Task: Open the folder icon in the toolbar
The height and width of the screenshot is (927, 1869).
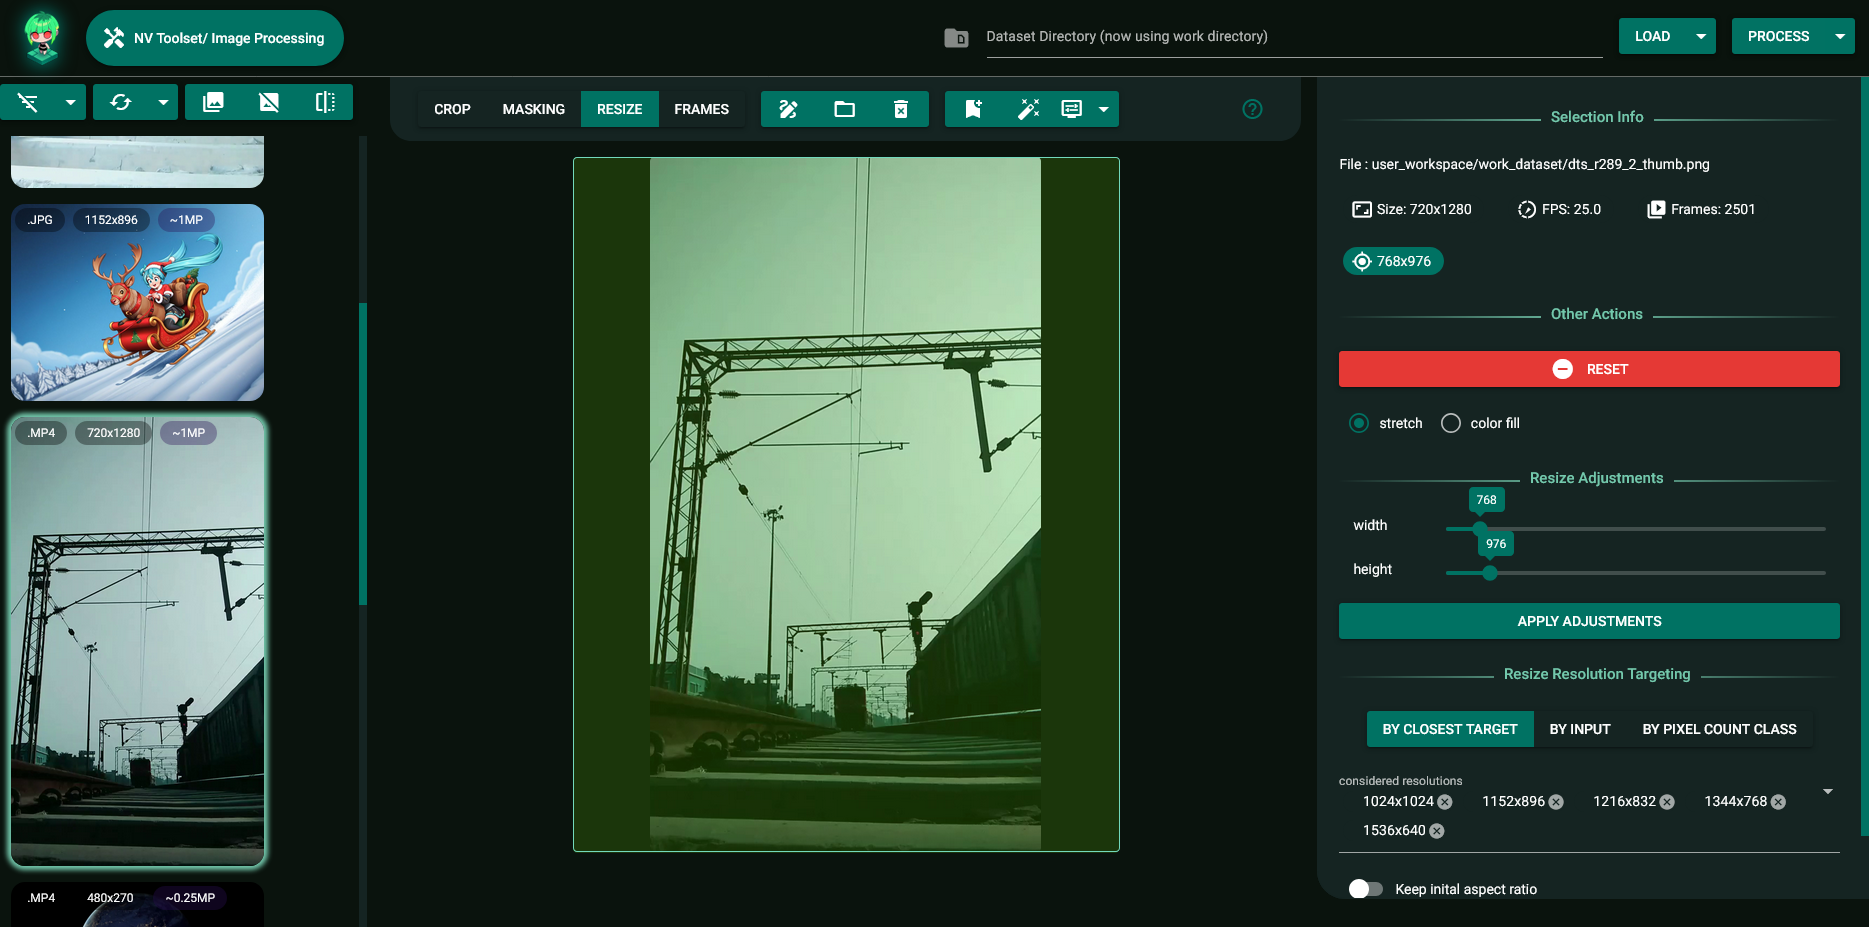Action: click(x=845, y=108)
